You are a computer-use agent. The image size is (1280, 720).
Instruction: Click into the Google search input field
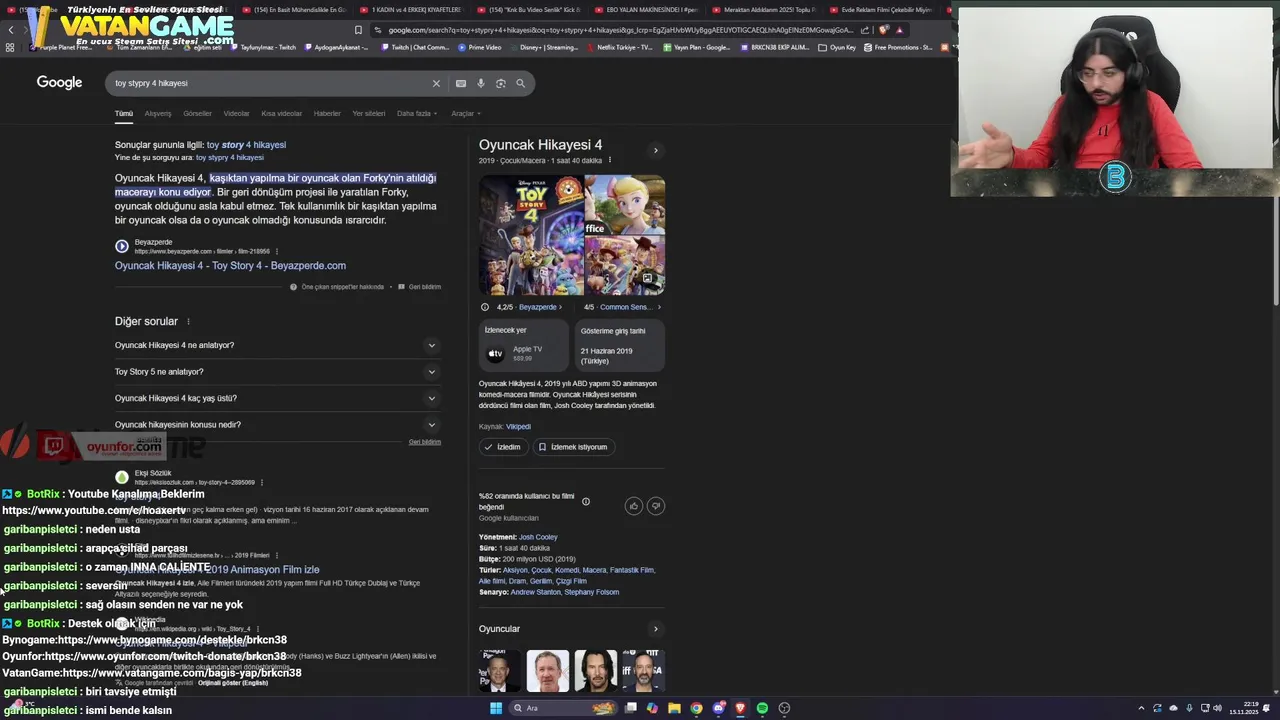point(270,83)
